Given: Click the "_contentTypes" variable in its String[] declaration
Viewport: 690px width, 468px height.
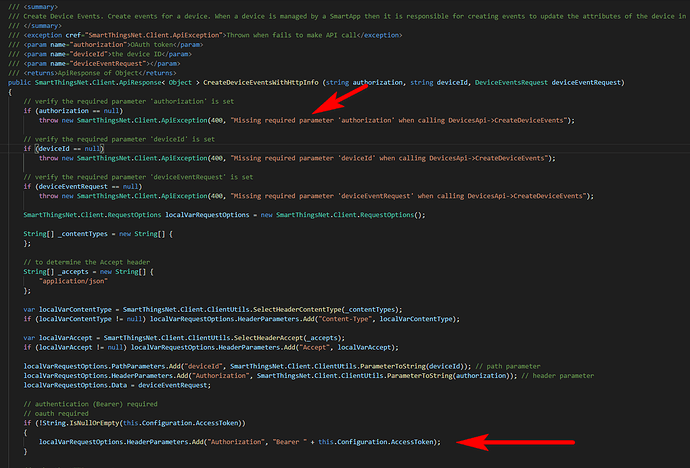Looking at the screenshot, I should tap(83, 234).
